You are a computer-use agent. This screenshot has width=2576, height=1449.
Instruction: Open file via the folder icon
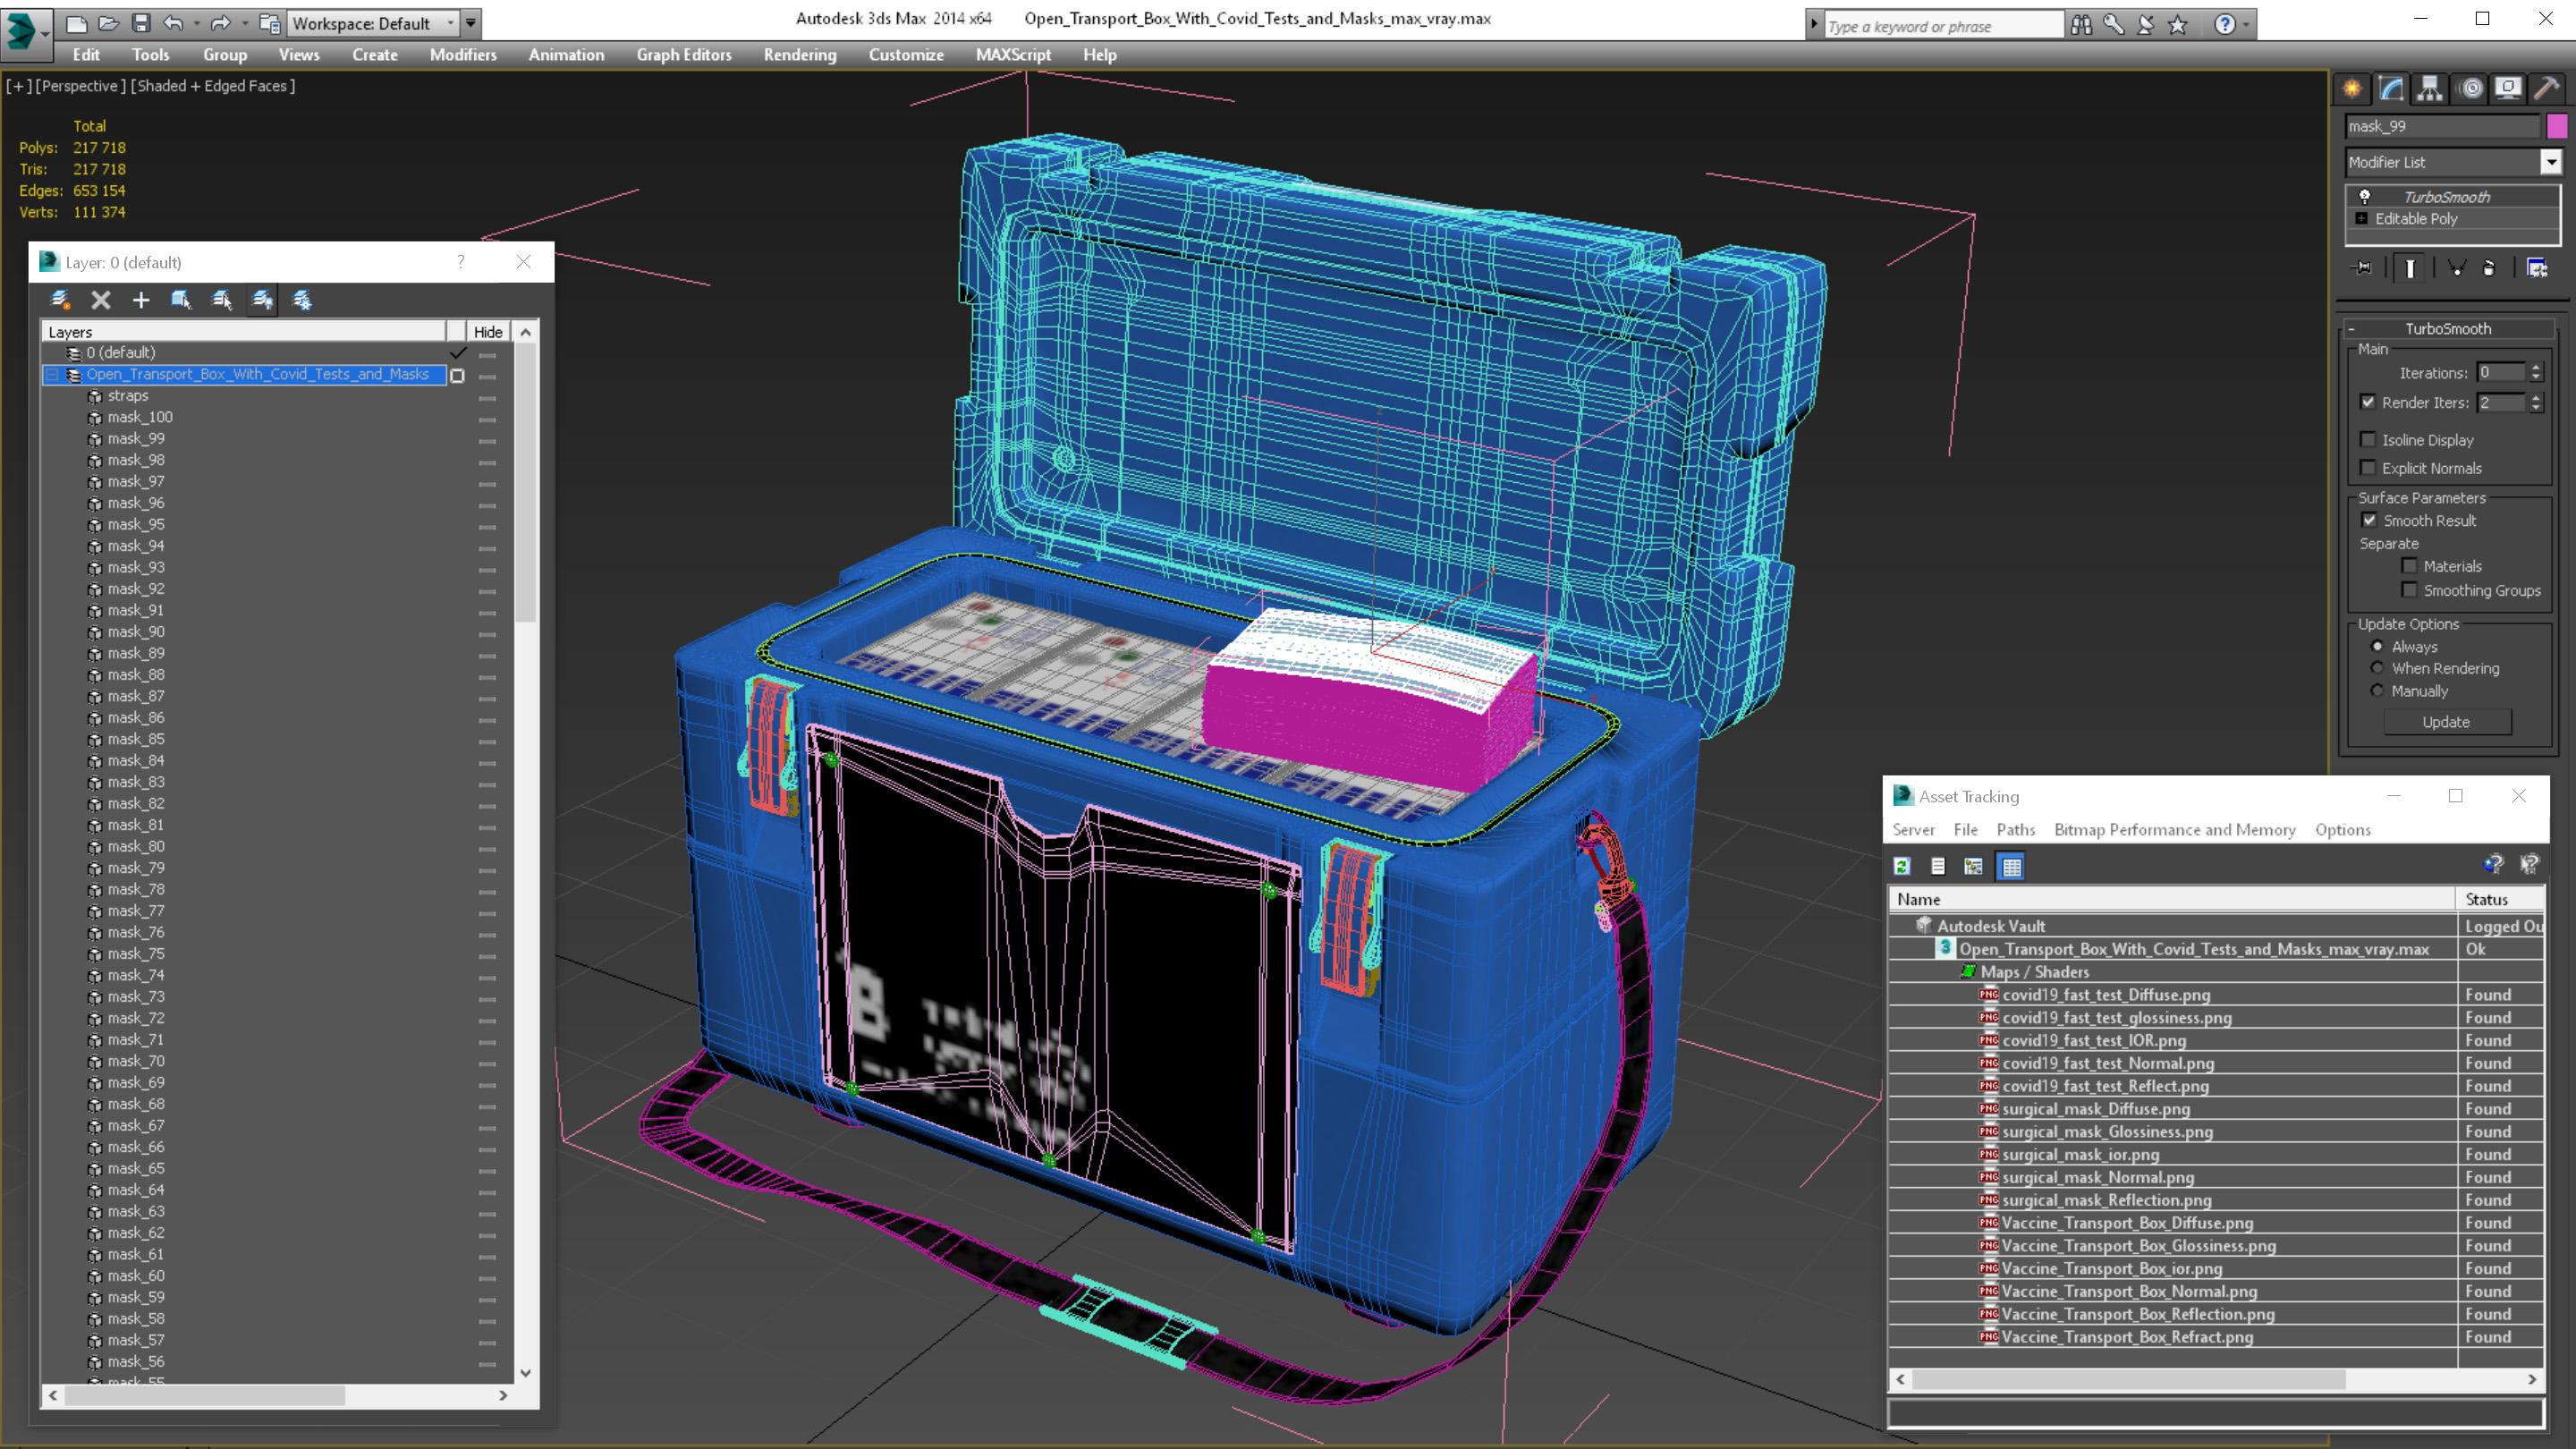pos(108,22)
